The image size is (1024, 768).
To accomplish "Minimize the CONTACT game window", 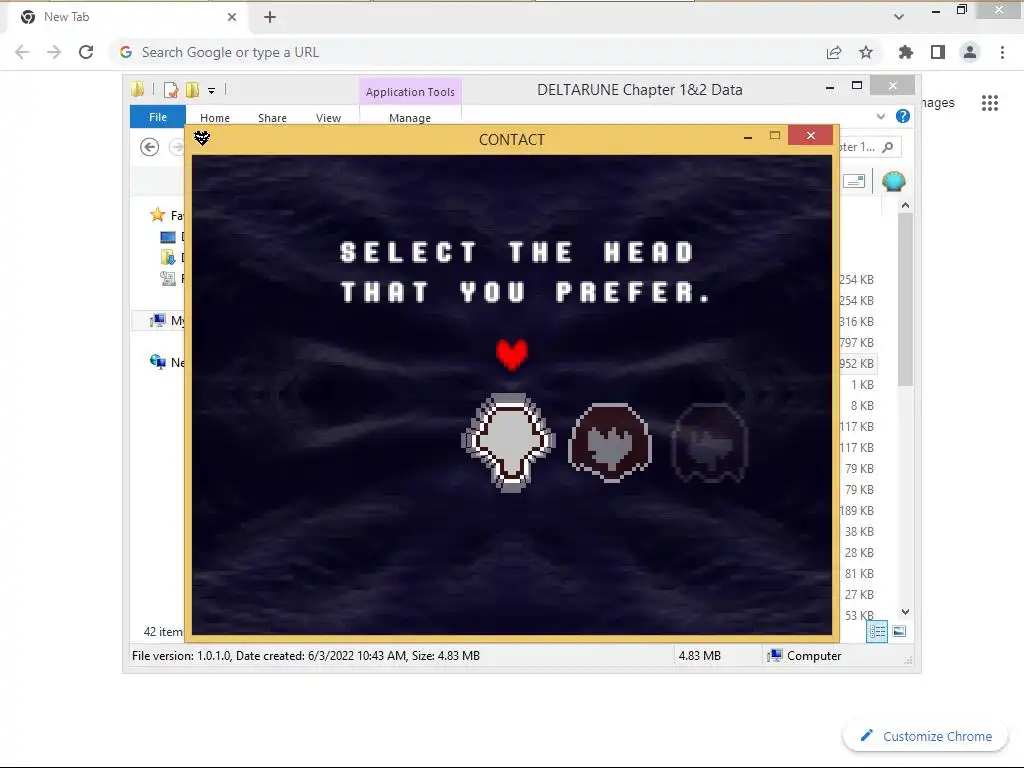I will [748, 136].
